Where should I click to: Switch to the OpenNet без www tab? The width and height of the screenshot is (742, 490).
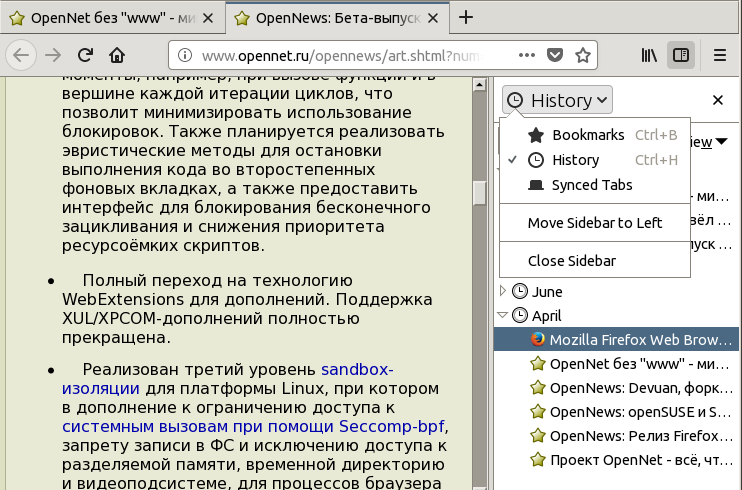point(110,18)
